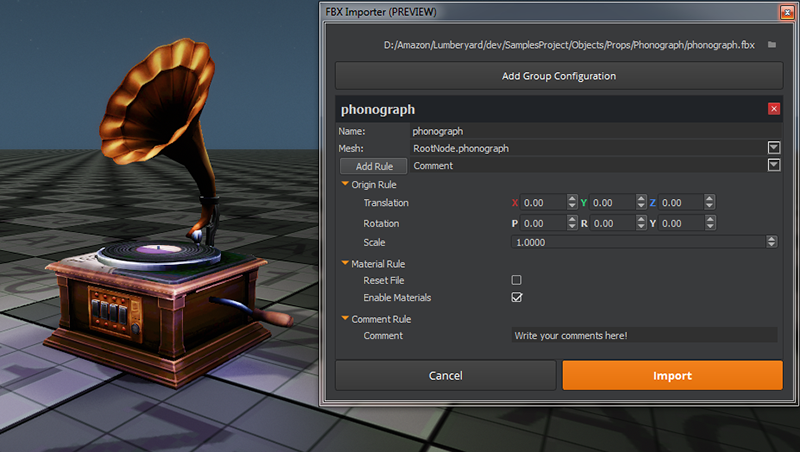
Task: Click the Enable Materials label
Action: click(x=397, y=297)
